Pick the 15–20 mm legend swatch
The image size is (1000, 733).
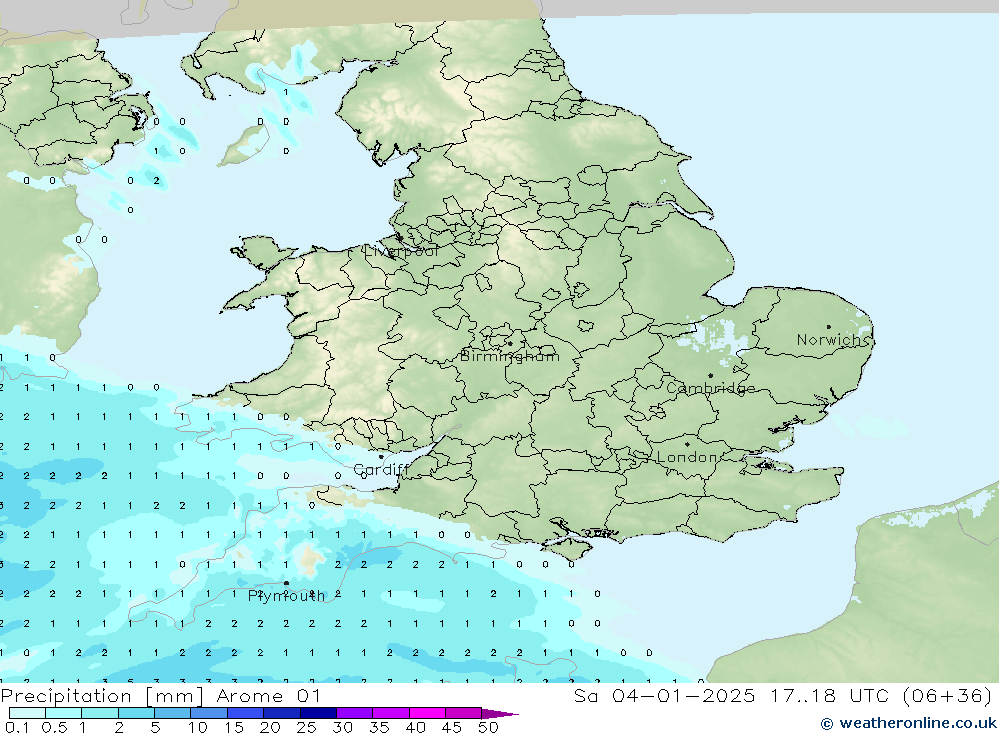coord(245,713)
